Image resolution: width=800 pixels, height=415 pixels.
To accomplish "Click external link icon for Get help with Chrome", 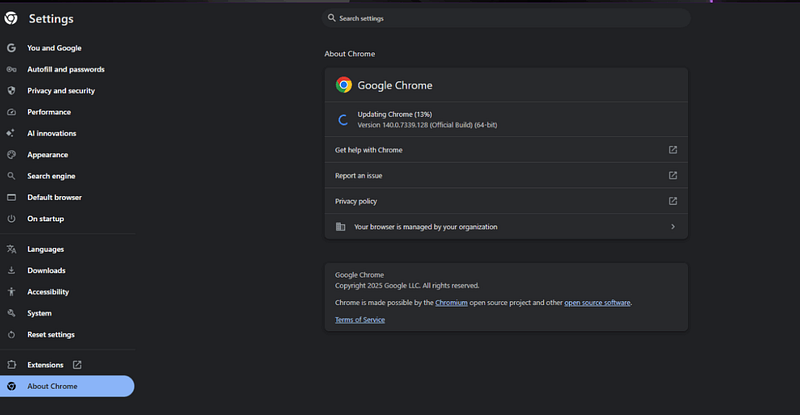I will pos(673,150).
